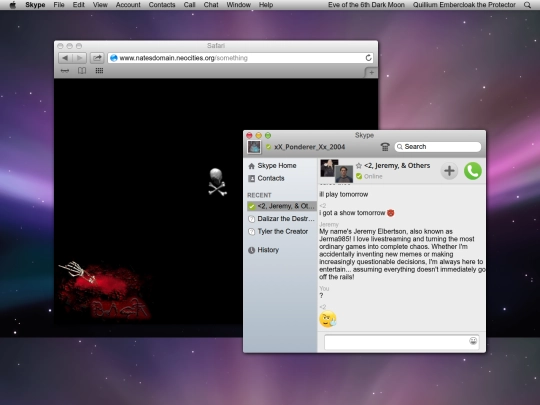Image resolution: width=540 pixels, height=405 pixels.
Task: Open the File menu
Action: click(59, 5)
